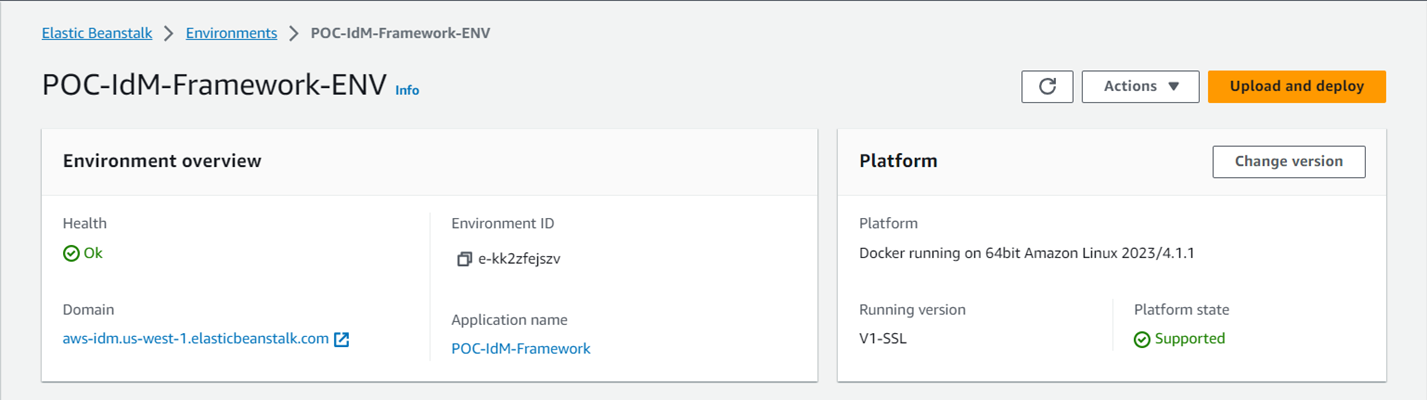
Task: Click the Domain label
Action: coord(89,310)
